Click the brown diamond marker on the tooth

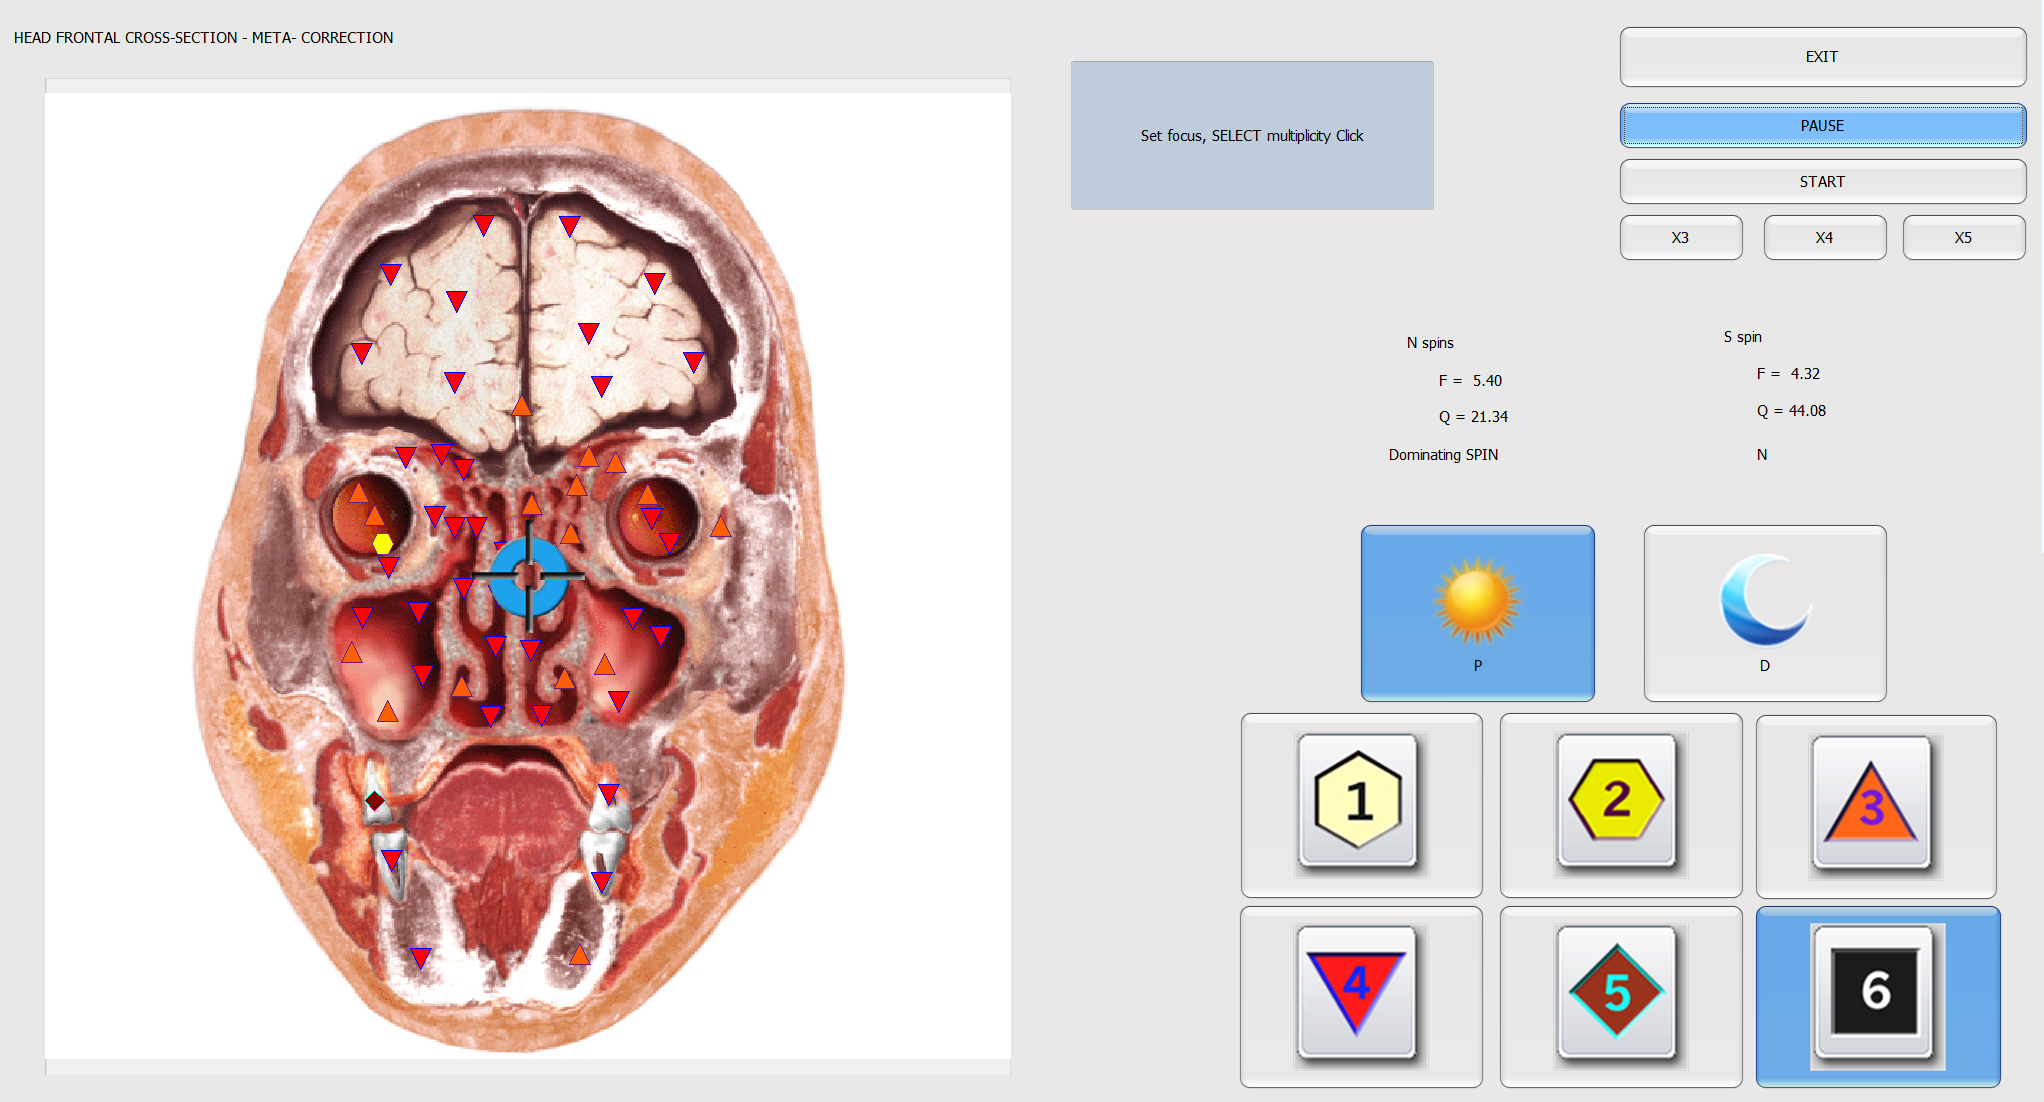point(375,801)
